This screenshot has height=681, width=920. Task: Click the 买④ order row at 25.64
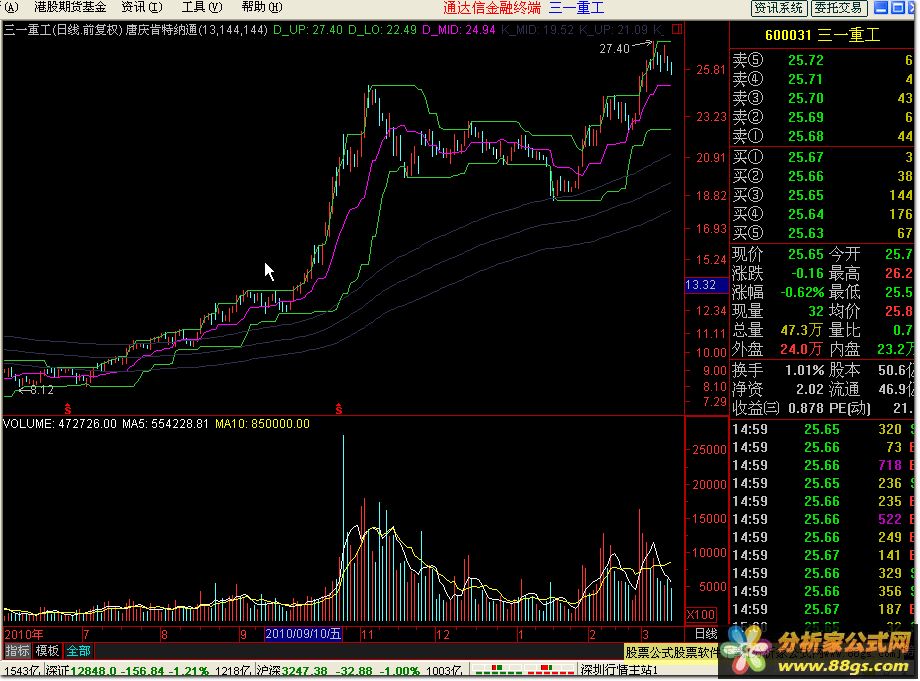coord(823,214)
